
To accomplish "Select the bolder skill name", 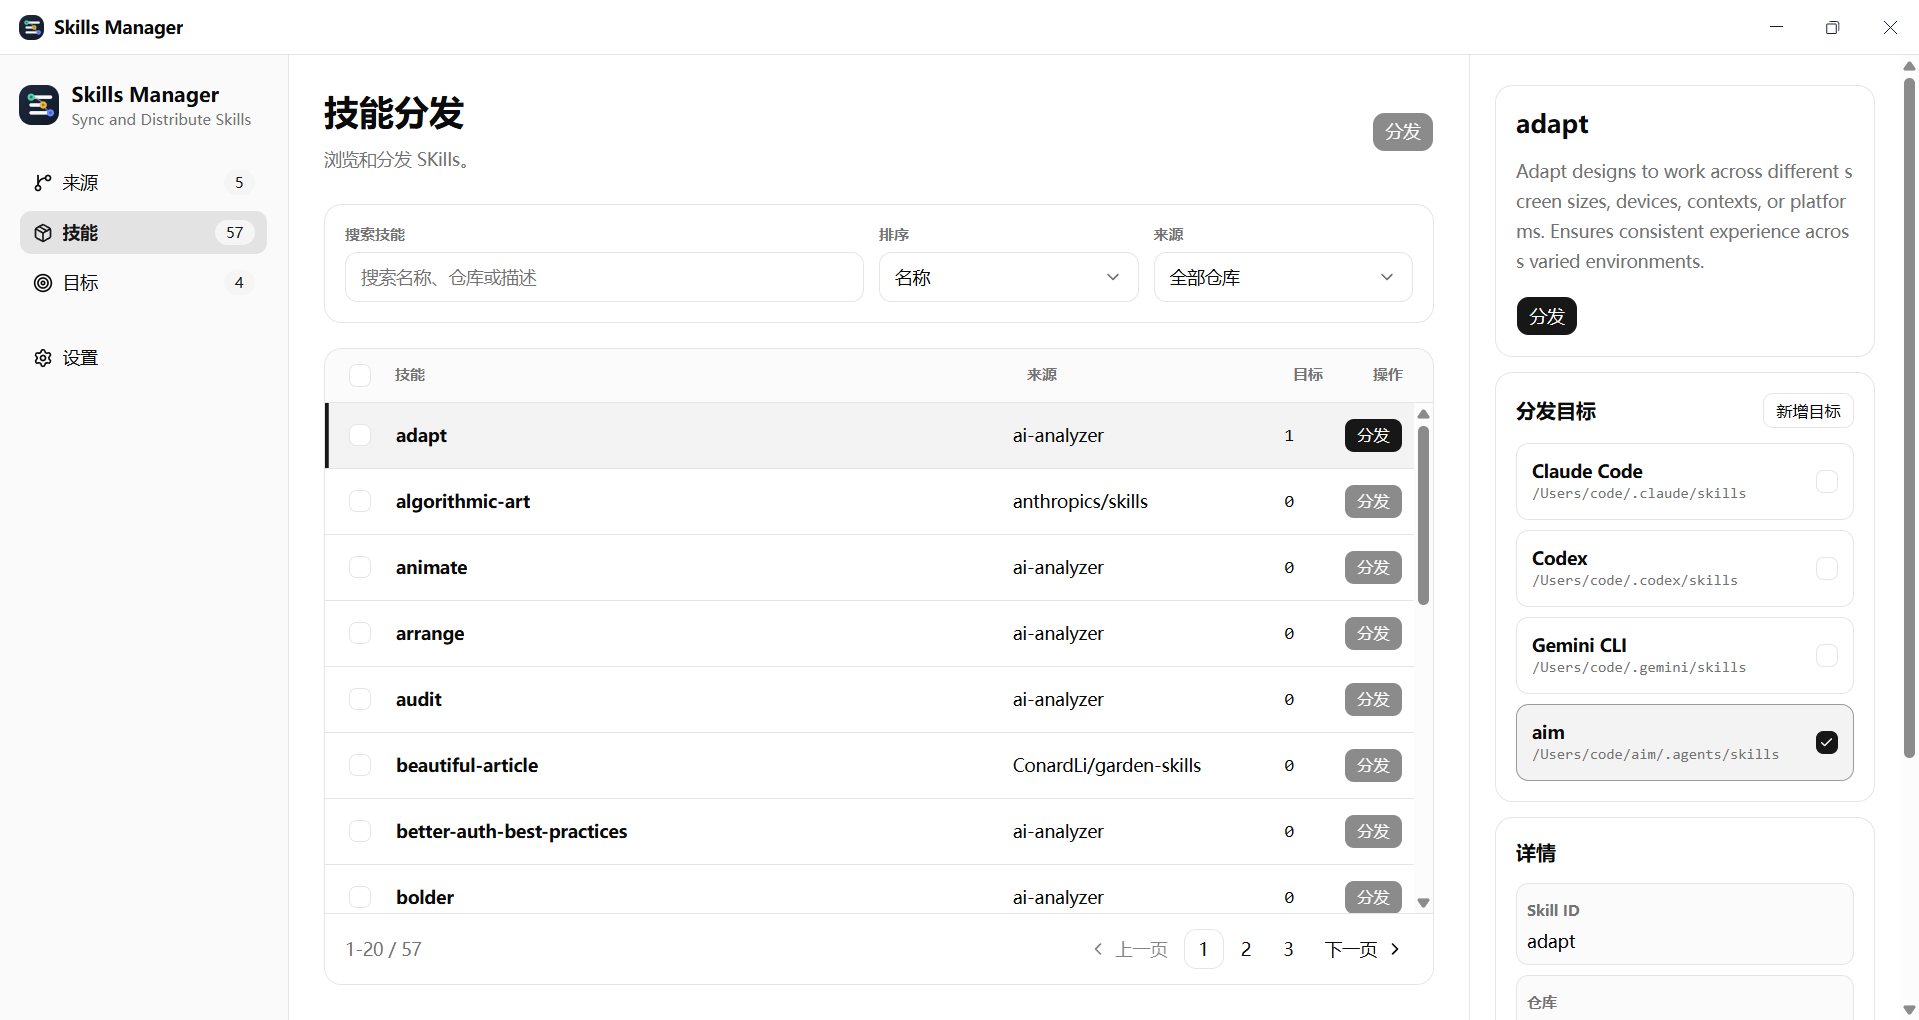I will point(425,897).
